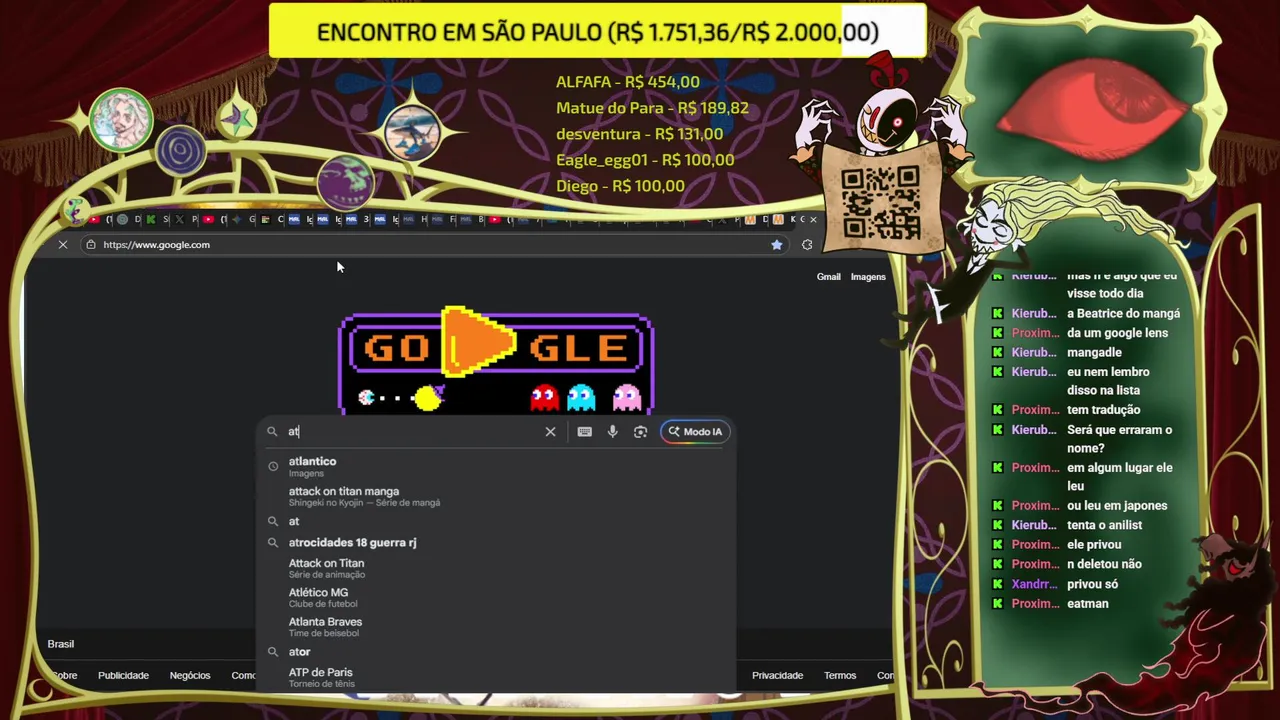Select the 'ator' suggestion
Image resolution: width=1280 pixels, height=720 pixels.
(x=495, y=652)
